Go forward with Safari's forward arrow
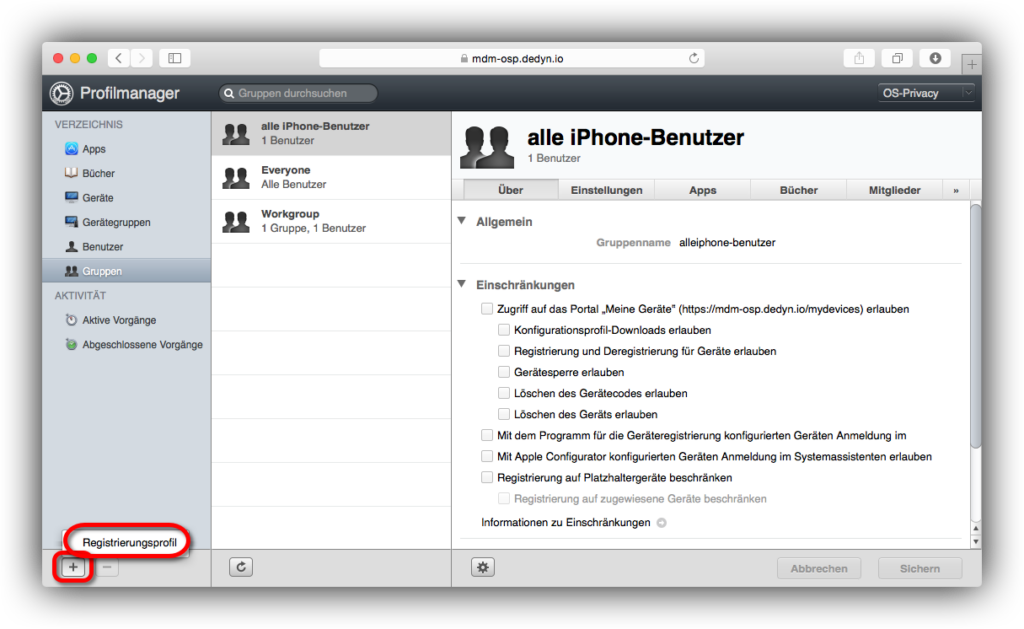Image resolution: width=1024 pixels, height=629 pixels. pyautogui.click(x=141, y=58)
